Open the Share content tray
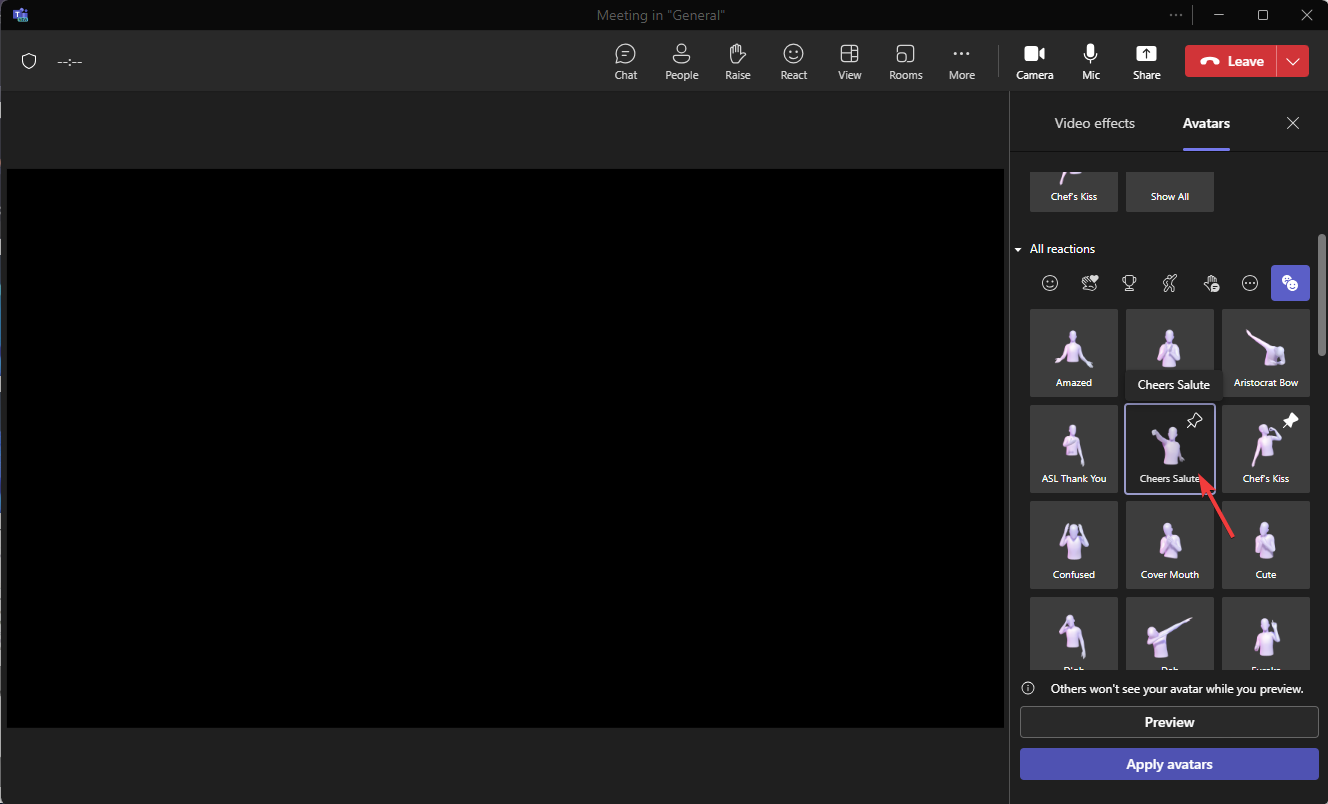 pyautogui.click(x=1147, y=61)
